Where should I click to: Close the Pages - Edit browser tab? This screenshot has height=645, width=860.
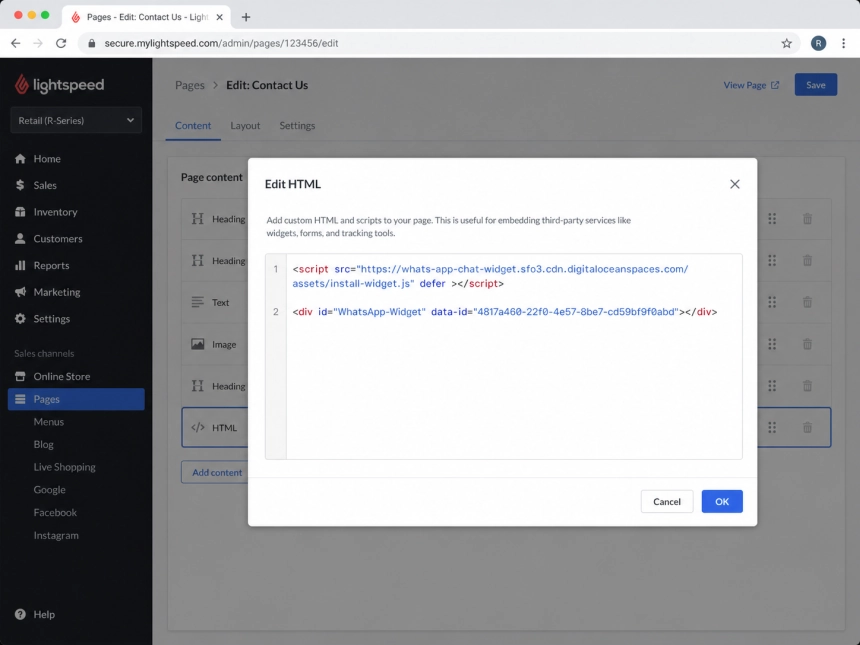click(219, 17)
